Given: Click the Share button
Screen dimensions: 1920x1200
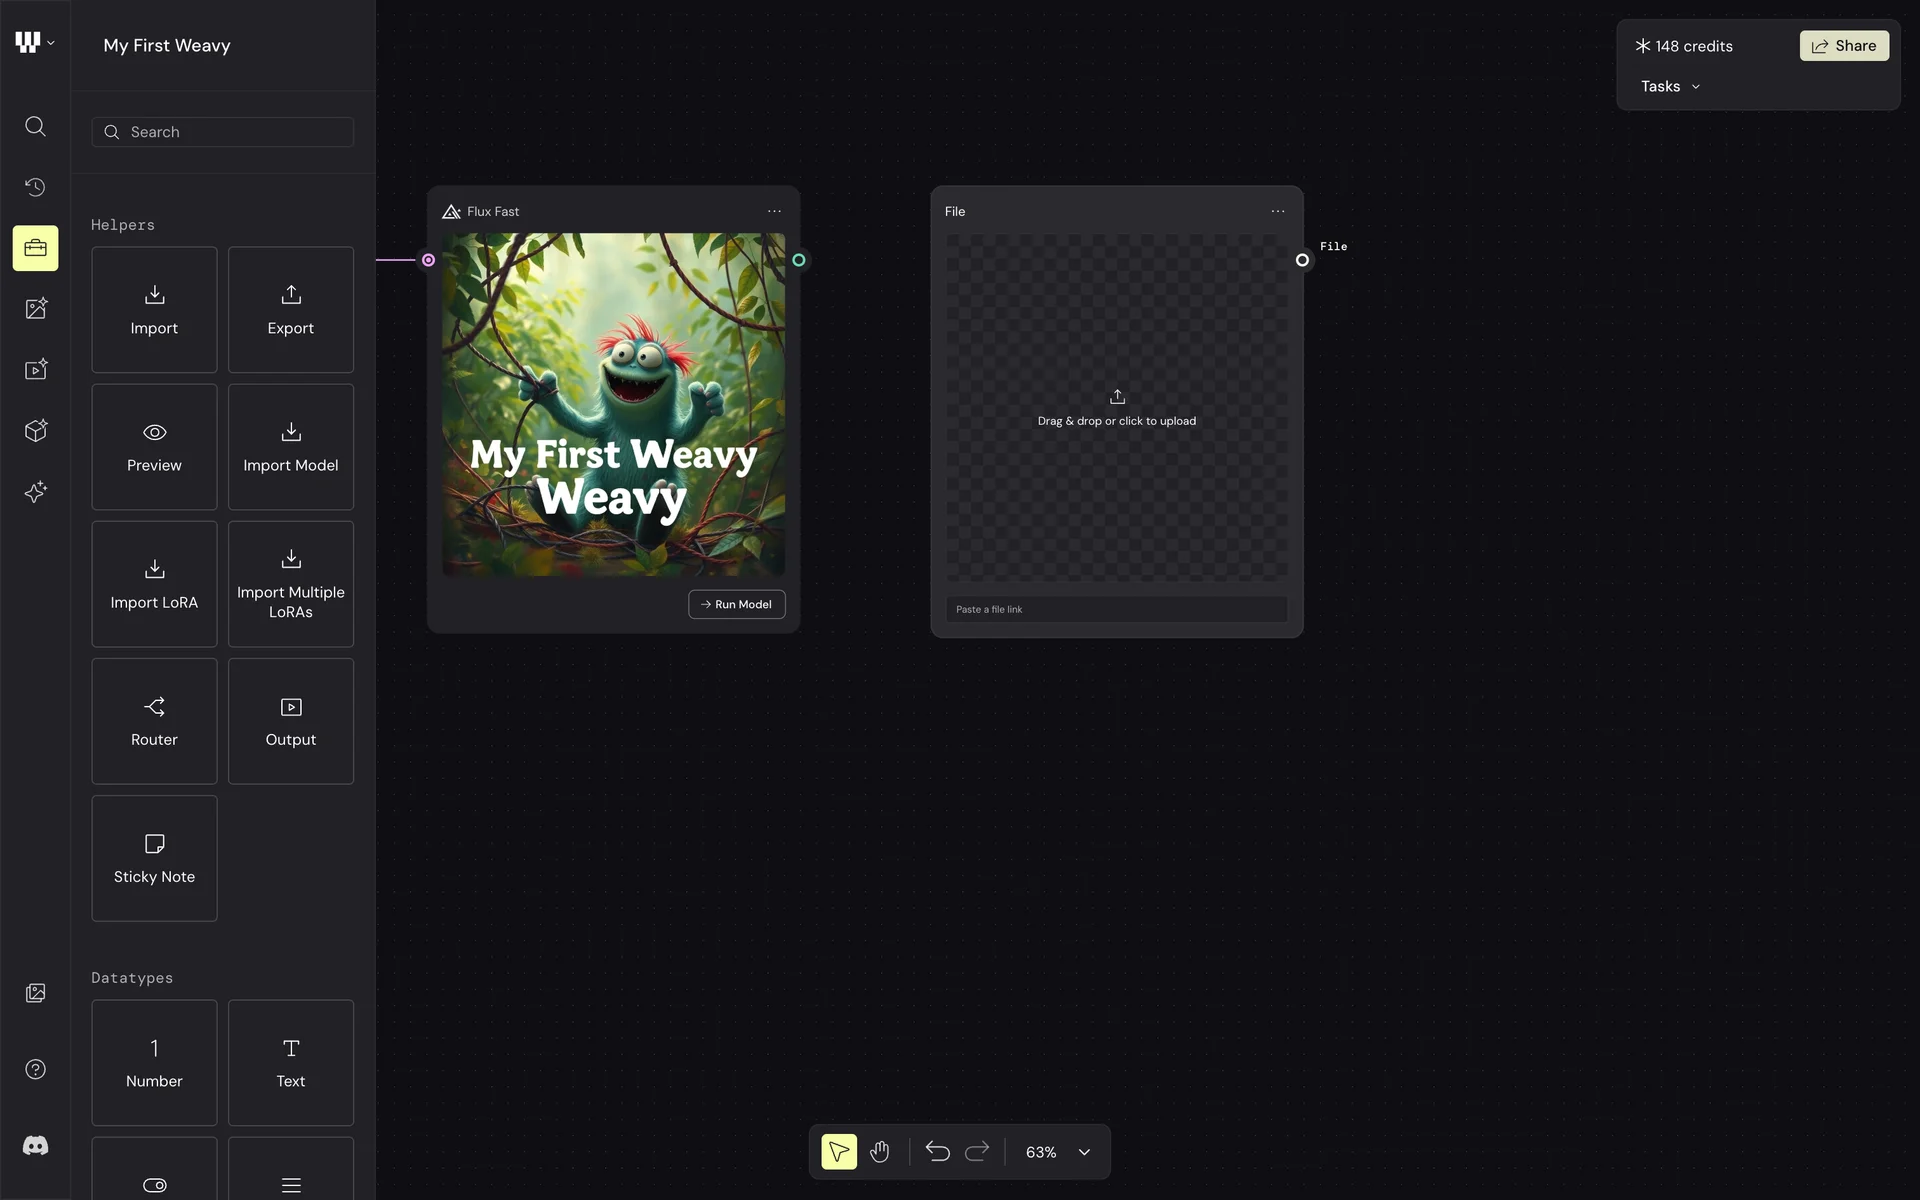Looking at the screenshot, I should coord(1843,46).
